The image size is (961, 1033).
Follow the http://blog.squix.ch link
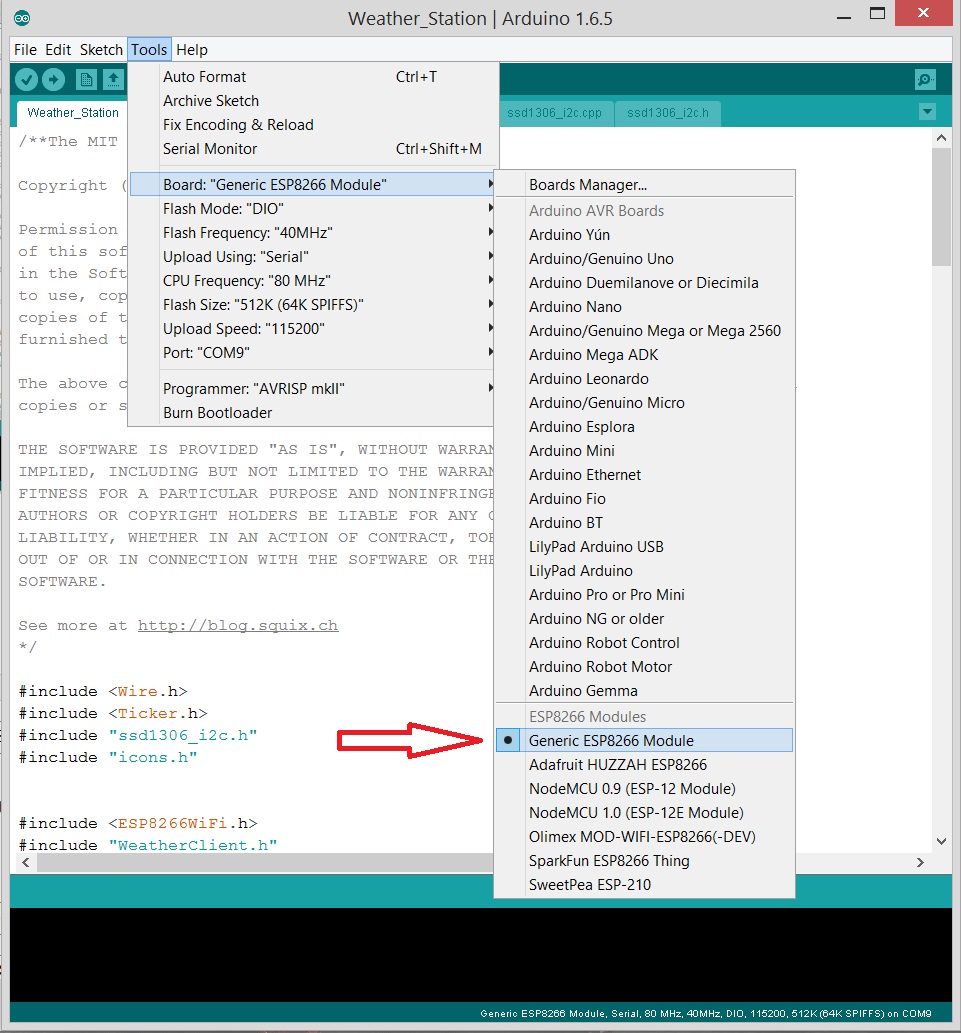[238, 625]
